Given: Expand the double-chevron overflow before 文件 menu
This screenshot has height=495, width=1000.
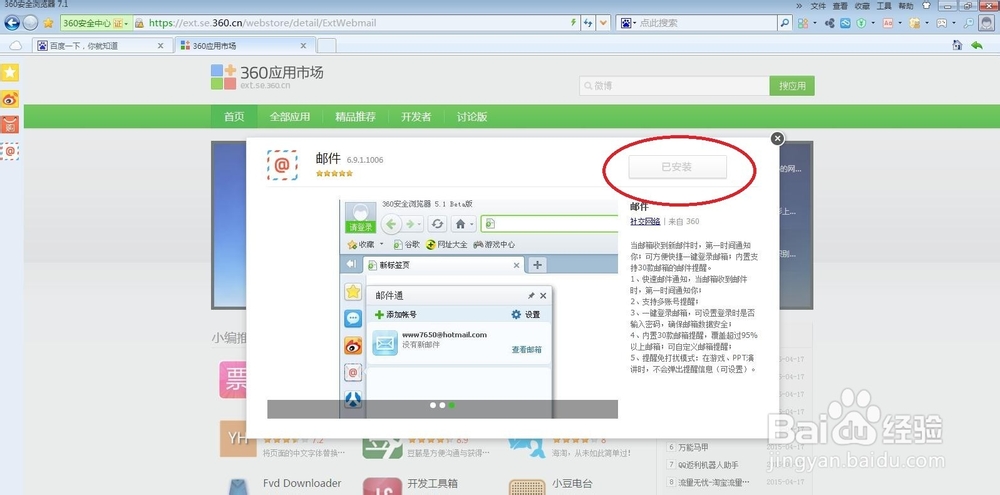Looking at the screenshot, I should coord(799,6).
